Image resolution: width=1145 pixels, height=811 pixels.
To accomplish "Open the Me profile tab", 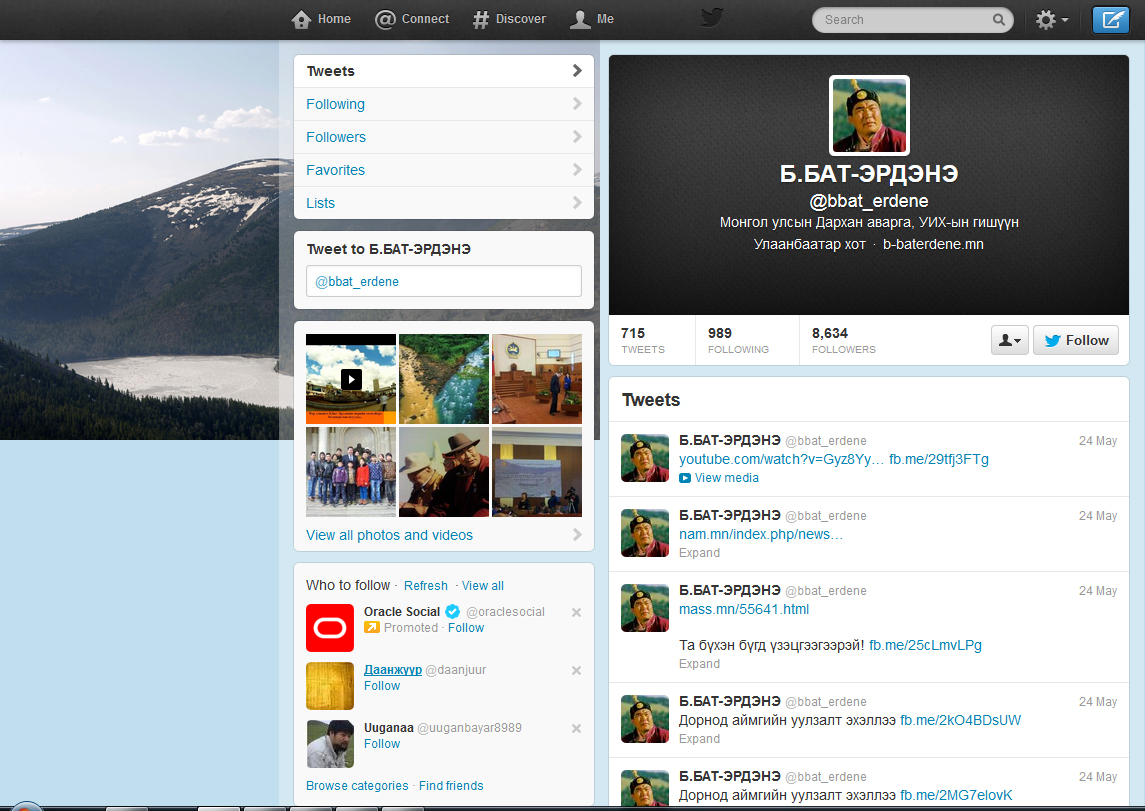I will pyautogui.click(x=592, y=19).
